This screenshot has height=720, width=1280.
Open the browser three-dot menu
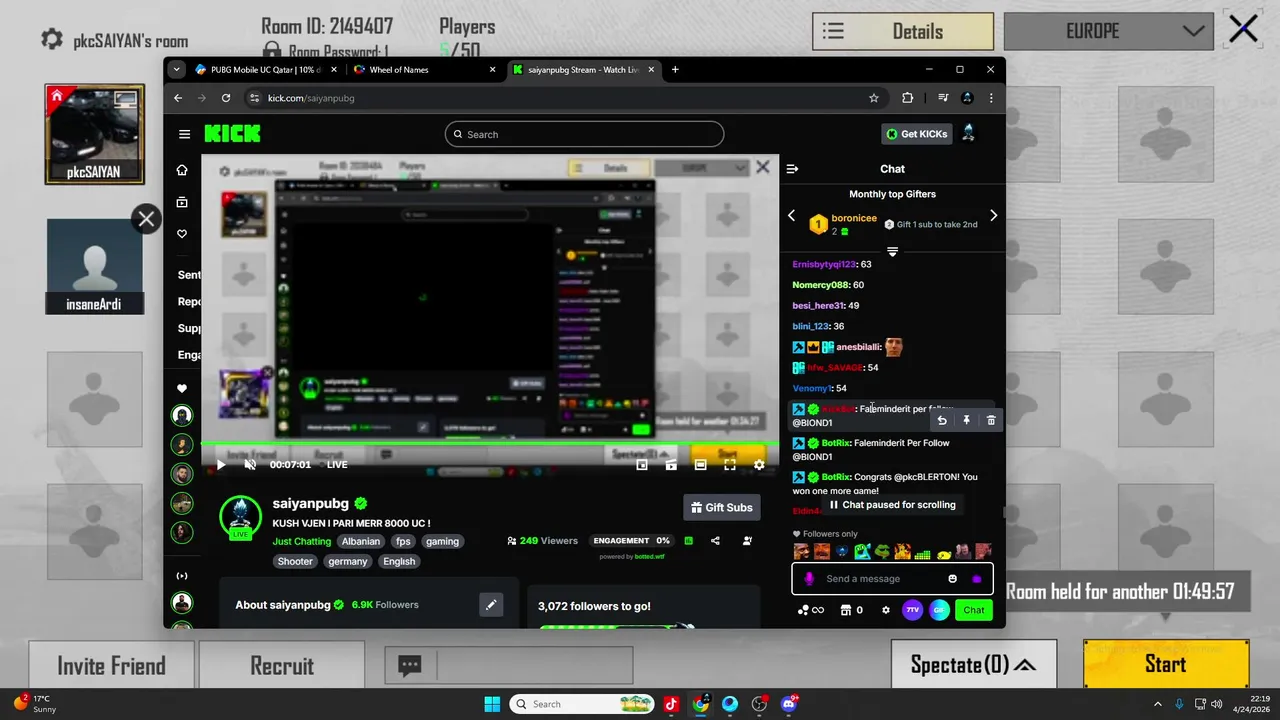click(991, 98)
